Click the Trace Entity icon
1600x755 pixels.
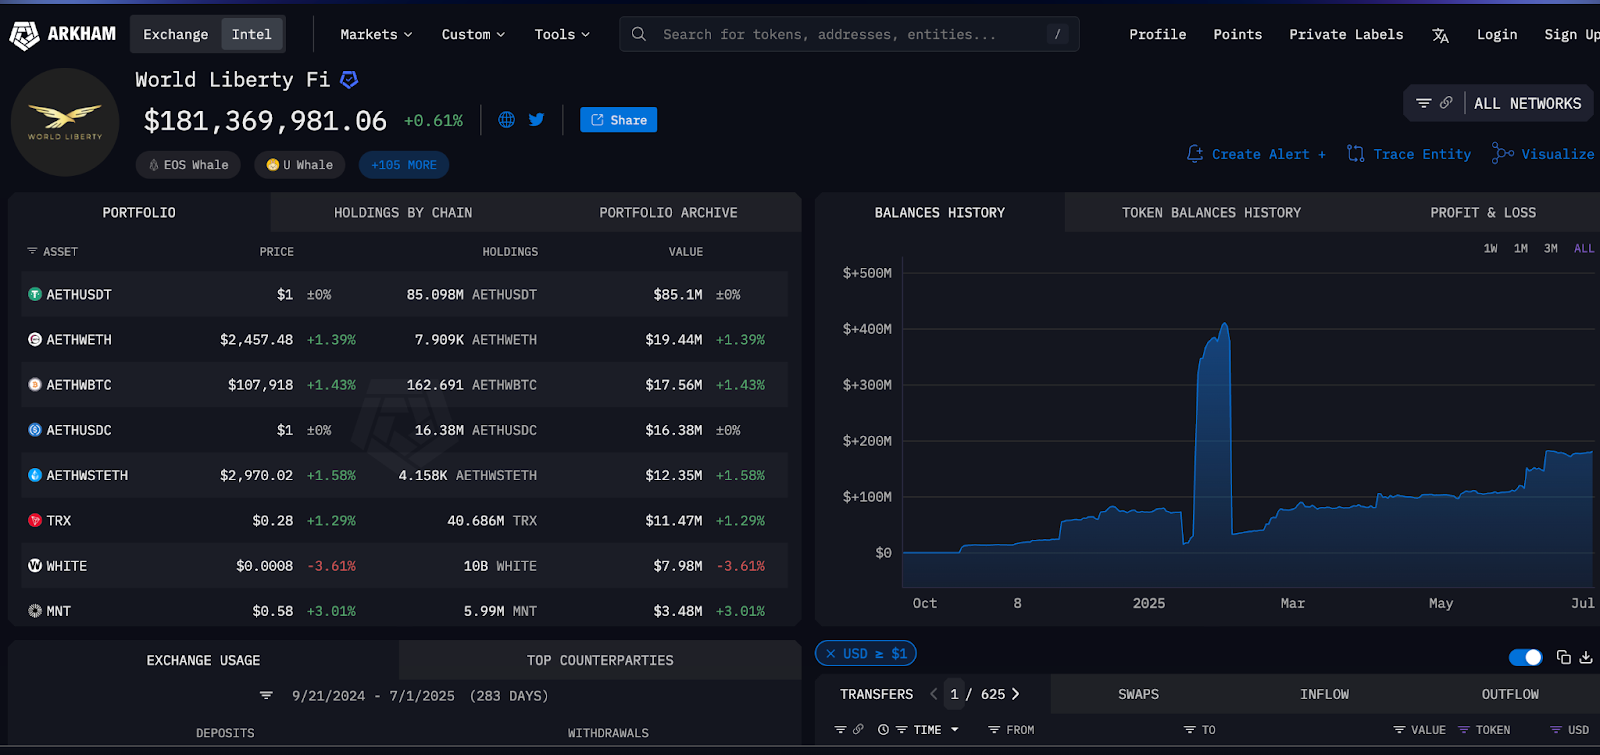[x=1356, y=154]
